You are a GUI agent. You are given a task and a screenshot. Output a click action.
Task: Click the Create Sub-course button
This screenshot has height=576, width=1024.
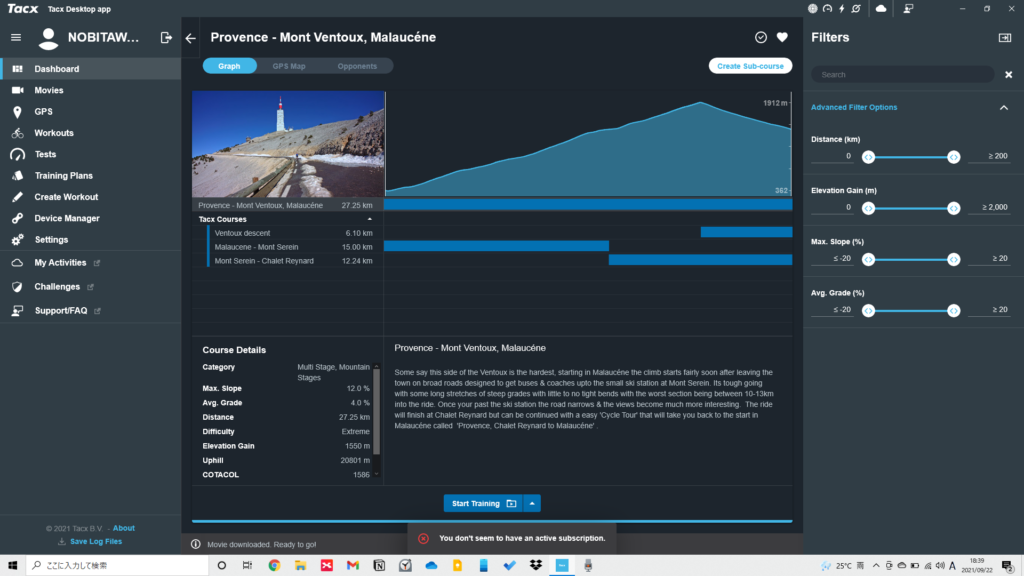click(750, 66)
